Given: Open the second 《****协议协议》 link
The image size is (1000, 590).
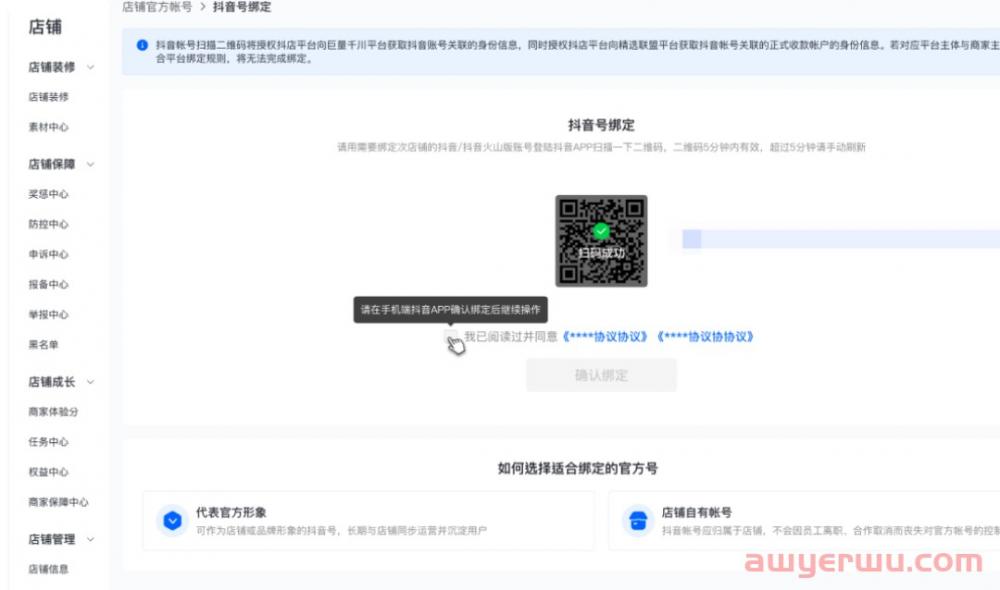Looking at the screenshot, I should [705, 336].
